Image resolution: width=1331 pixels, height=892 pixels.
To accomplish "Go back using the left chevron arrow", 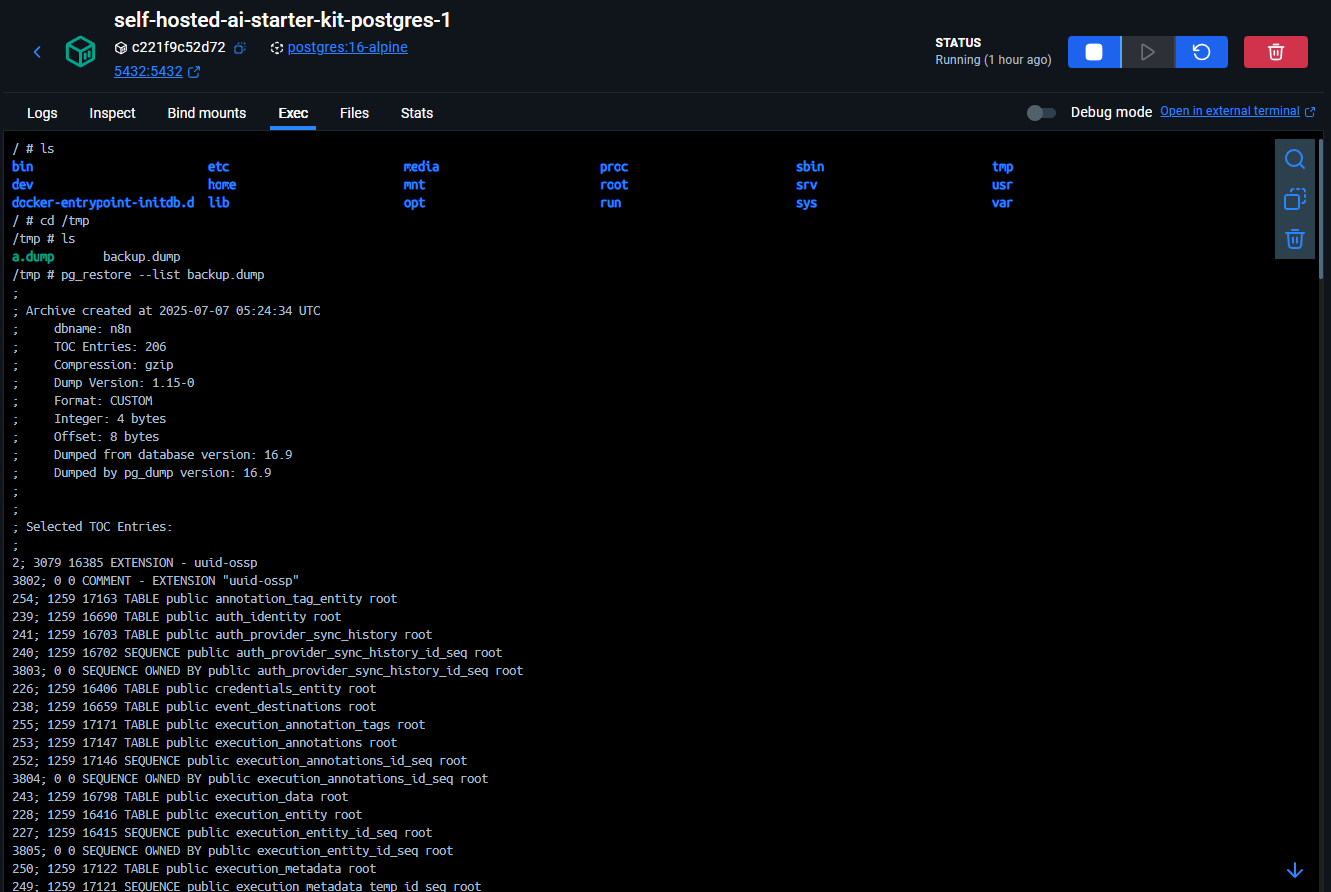I will [x=37, y=52].
